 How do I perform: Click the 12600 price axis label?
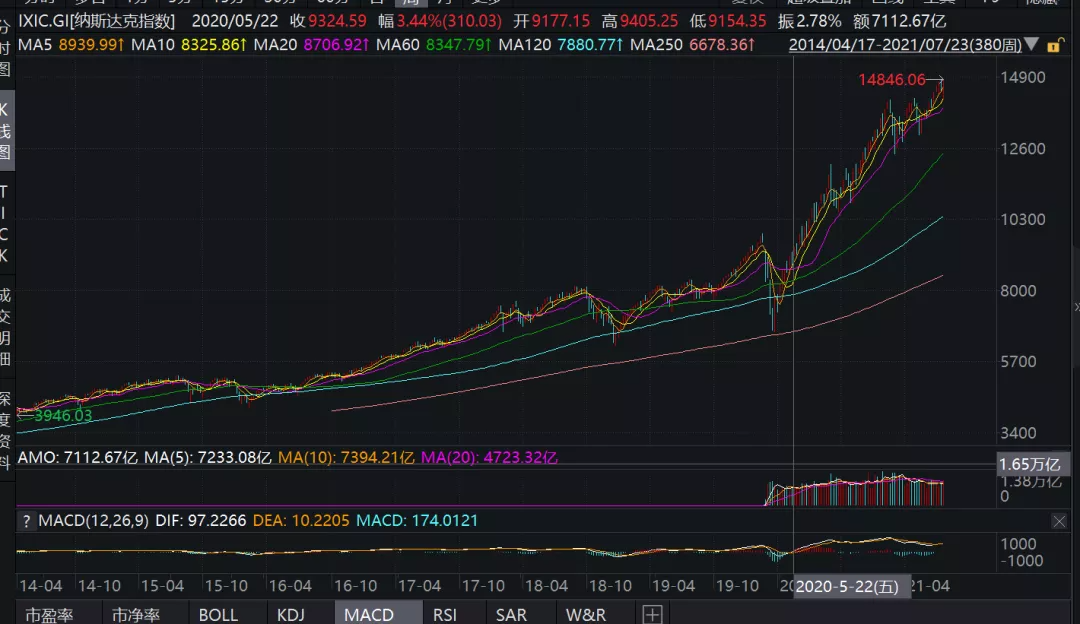[1022, 149]
